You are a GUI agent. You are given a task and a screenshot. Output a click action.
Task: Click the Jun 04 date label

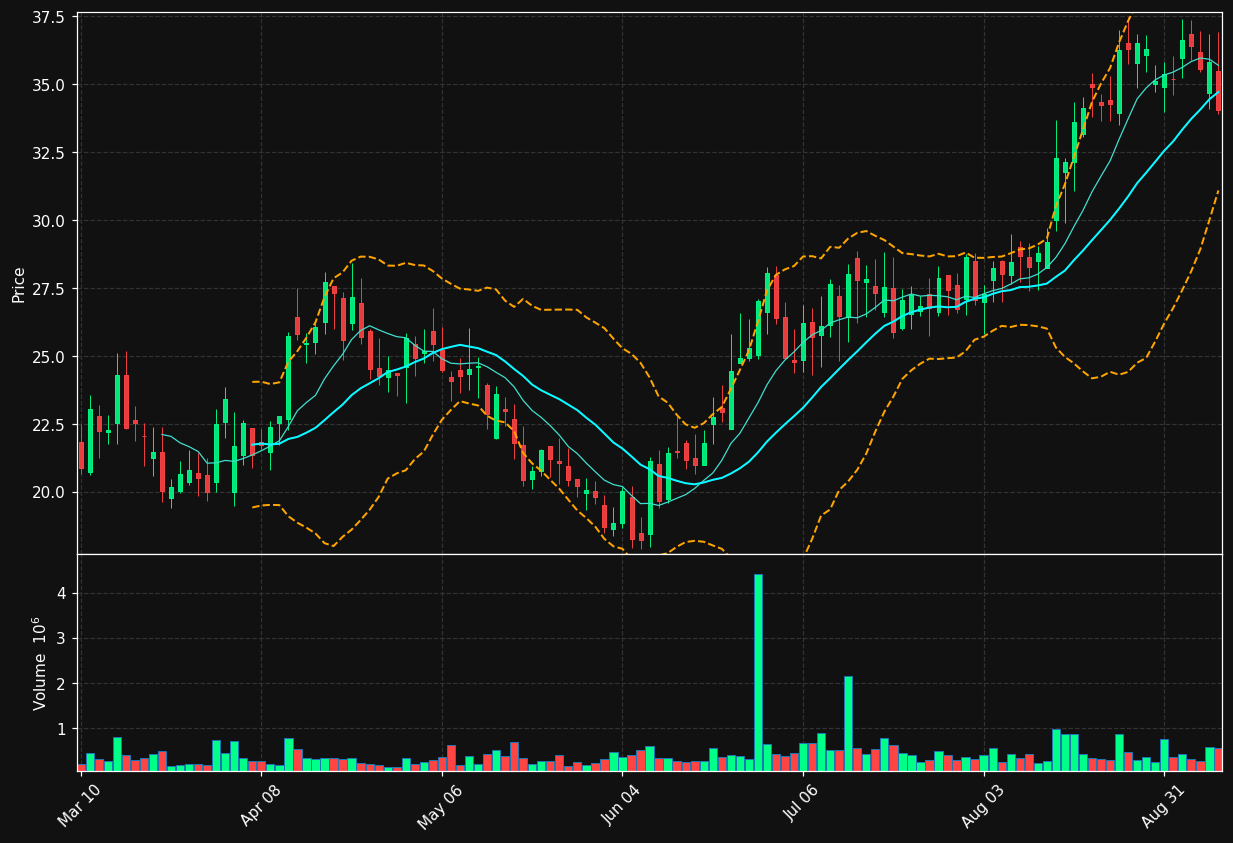coord(619,806)
